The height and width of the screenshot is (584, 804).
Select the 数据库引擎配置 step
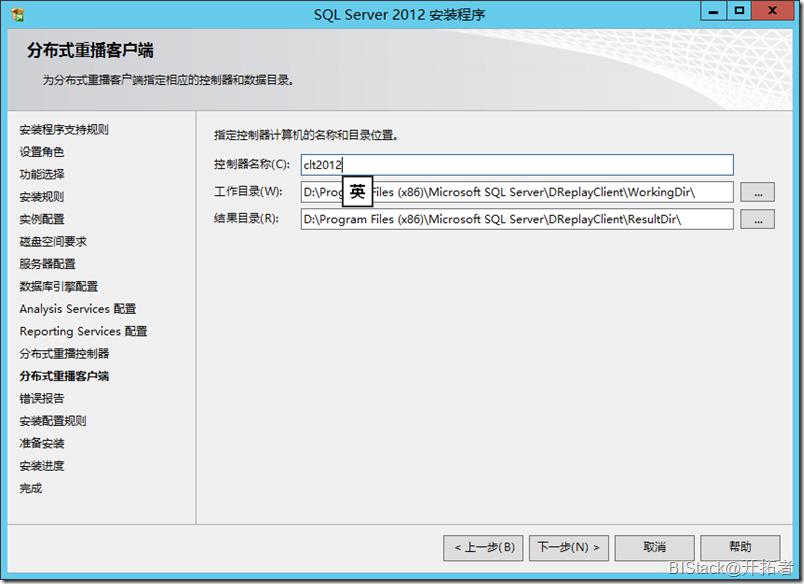[59, 286]
